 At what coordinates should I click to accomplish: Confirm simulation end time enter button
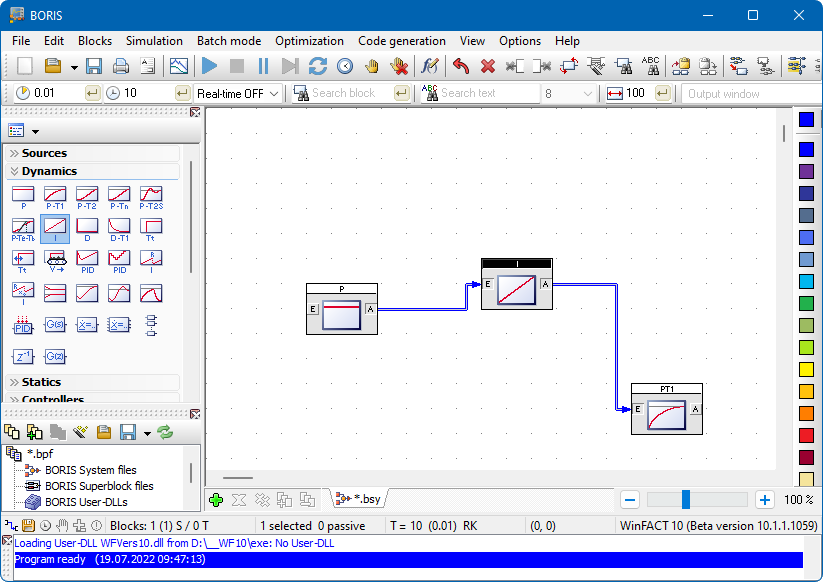click(182, 93)
